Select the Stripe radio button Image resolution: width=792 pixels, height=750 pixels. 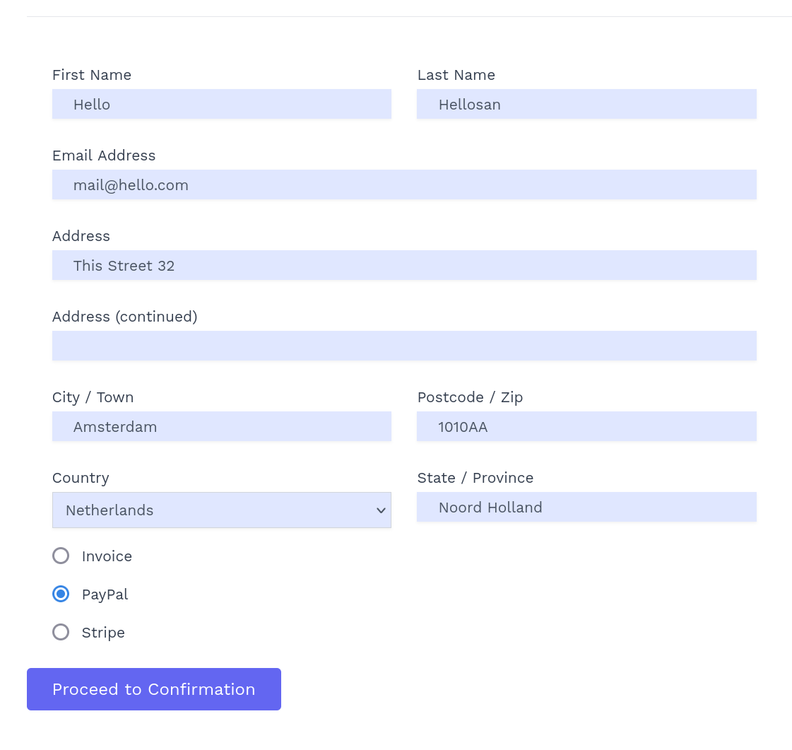pos(61,632)
